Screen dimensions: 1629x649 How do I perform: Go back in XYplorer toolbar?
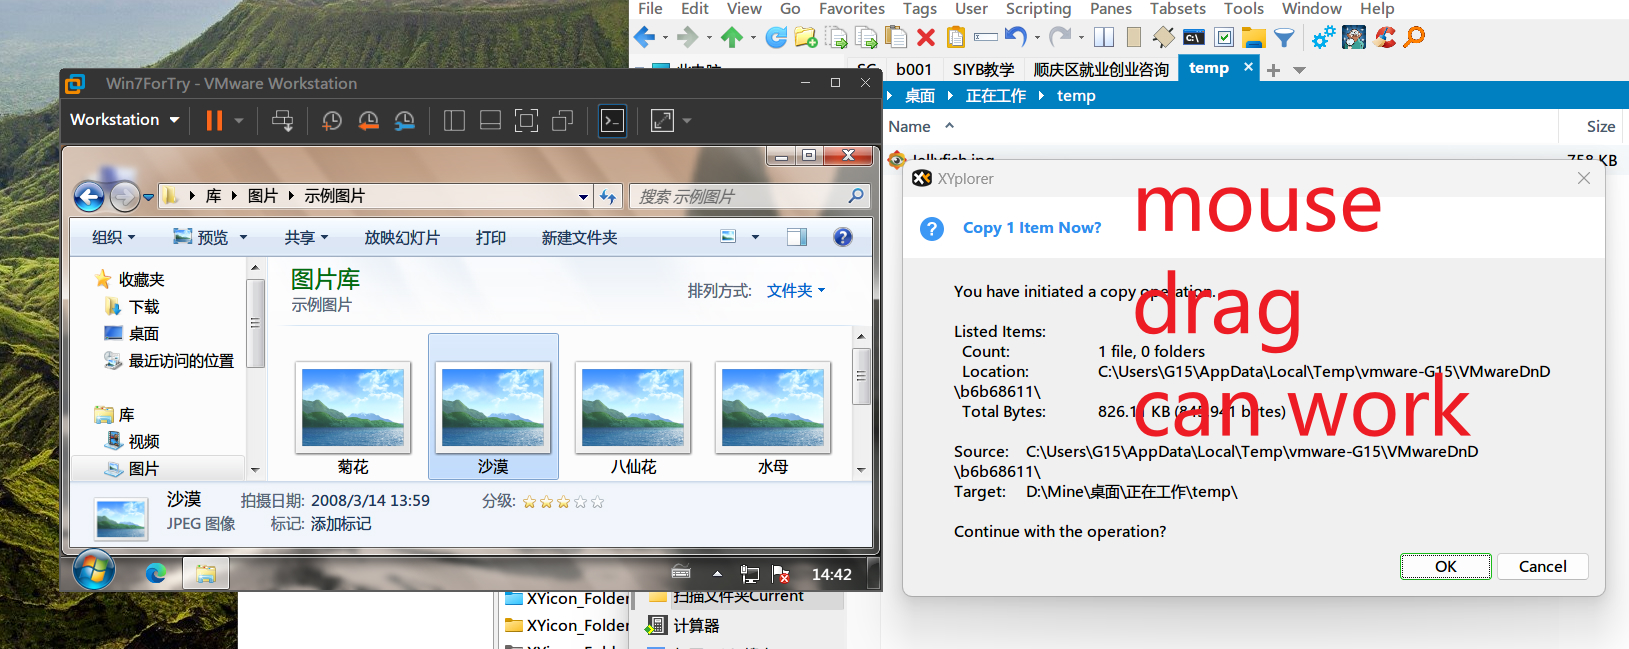644,38
